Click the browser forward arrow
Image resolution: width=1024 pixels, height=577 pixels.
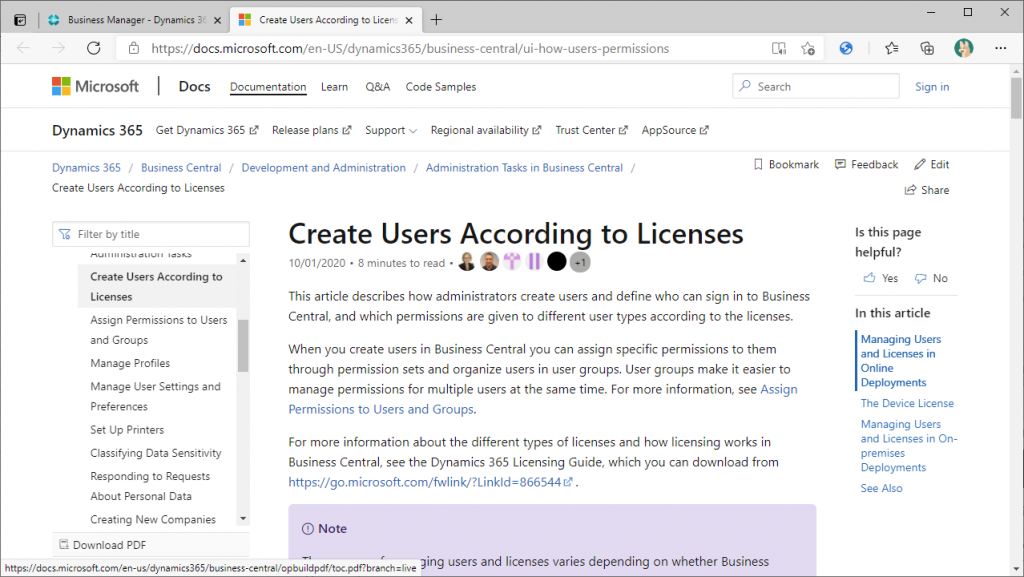tap(59, 48)
